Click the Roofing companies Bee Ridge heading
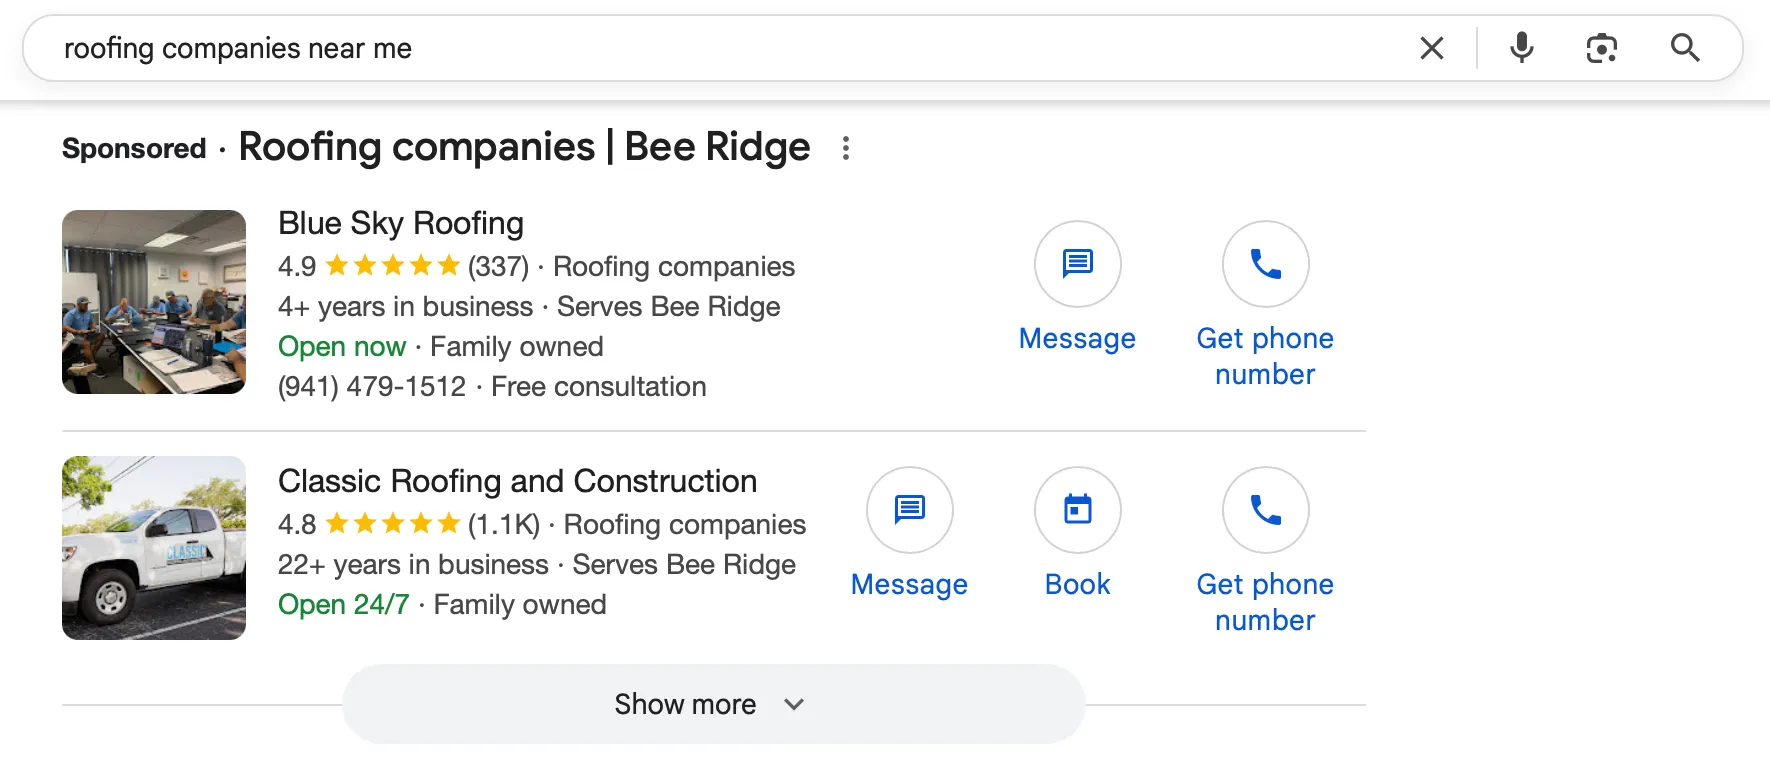Image resolution: width=1770 pixels, height=778 pixels. pos(524,147)
